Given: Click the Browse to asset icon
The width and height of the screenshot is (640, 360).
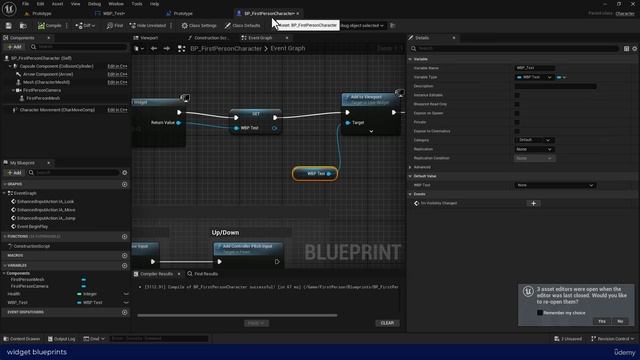Looking at the screenshot, I should tap(23, 26).
